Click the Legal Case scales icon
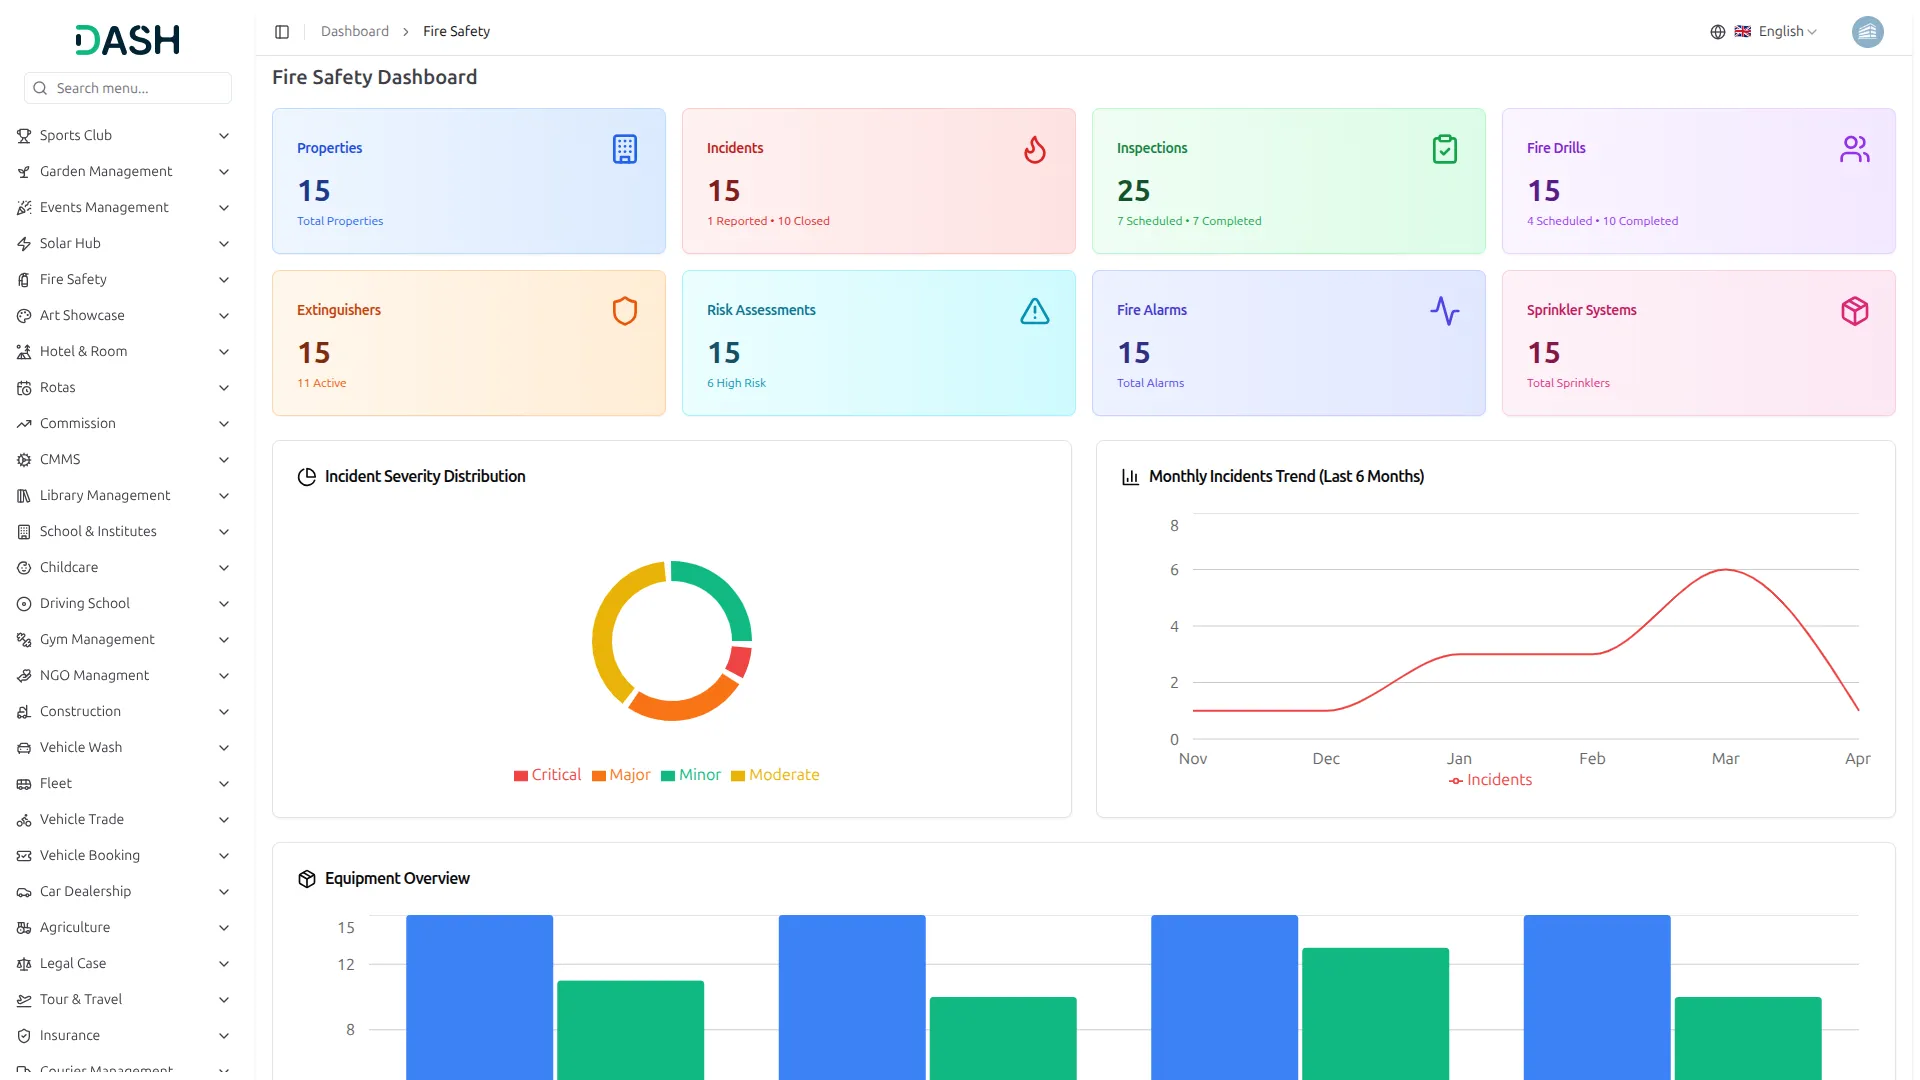This screenshot has height=1080, width=1920. [24, 964]
